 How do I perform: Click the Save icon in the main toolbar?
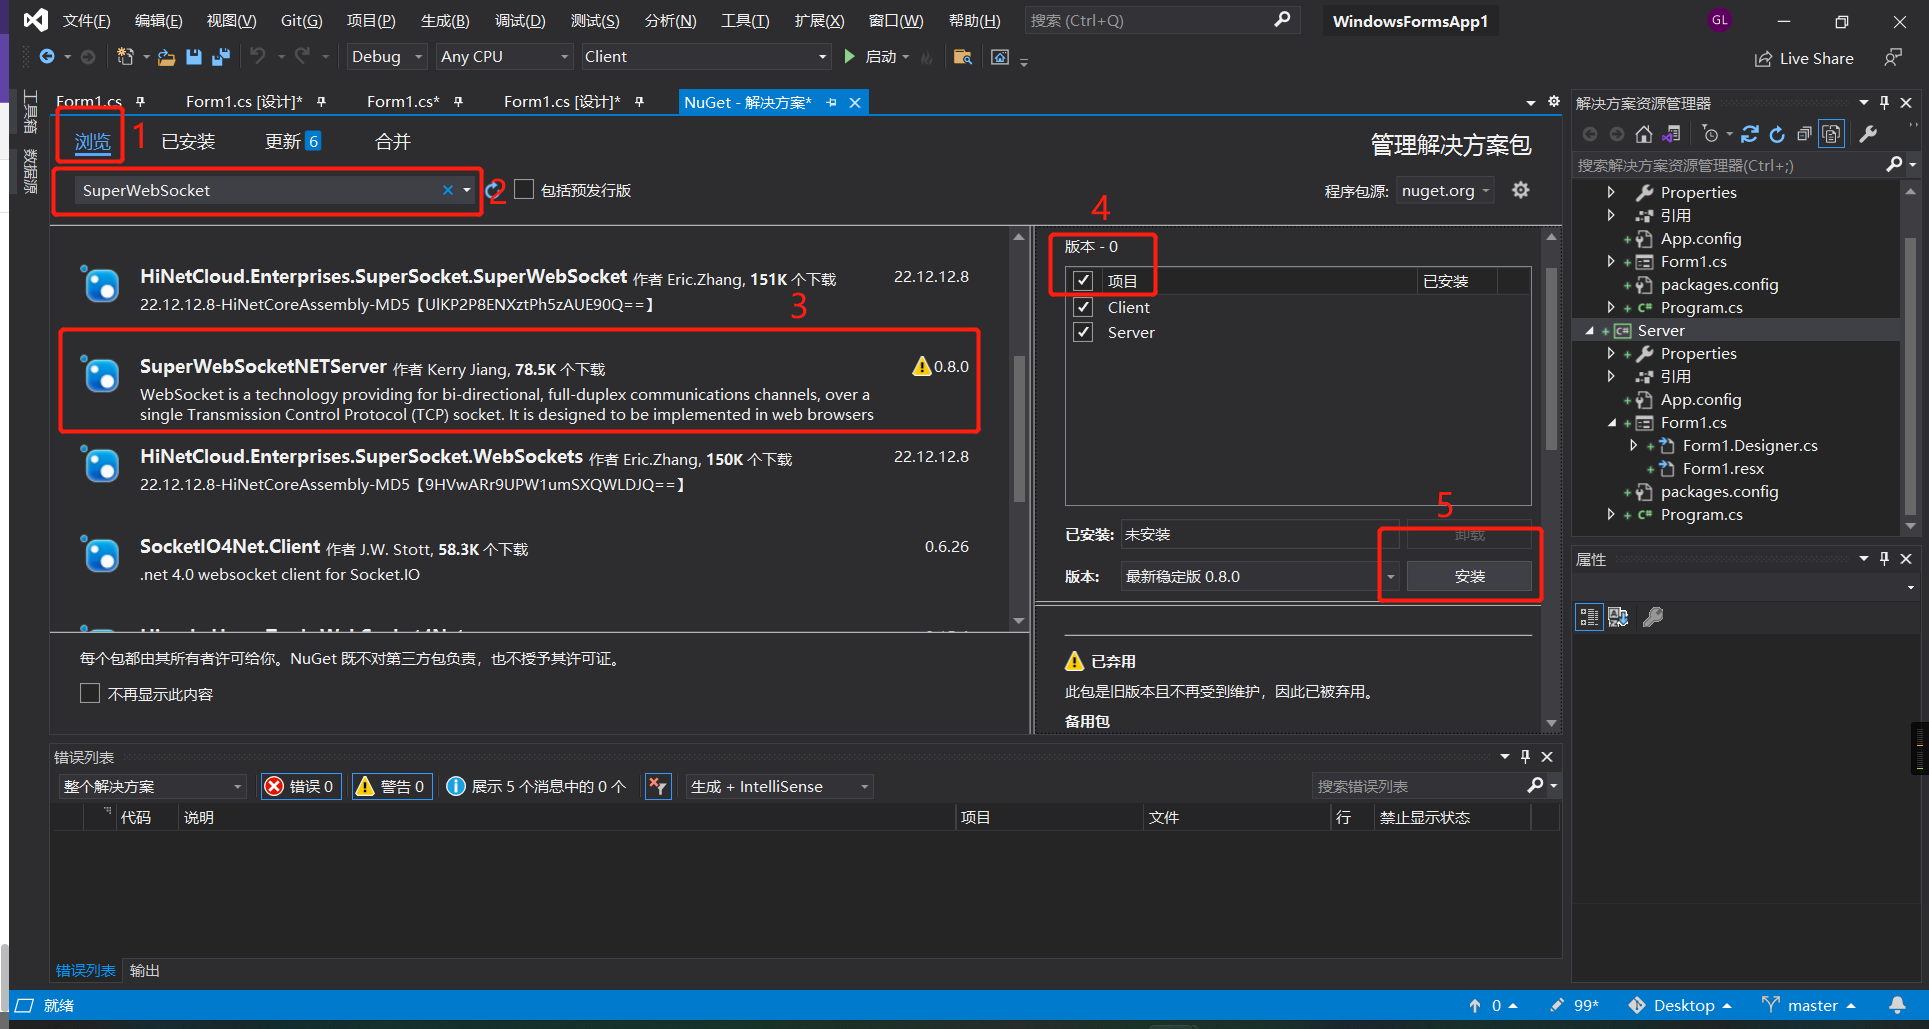(x=194, y=57)
